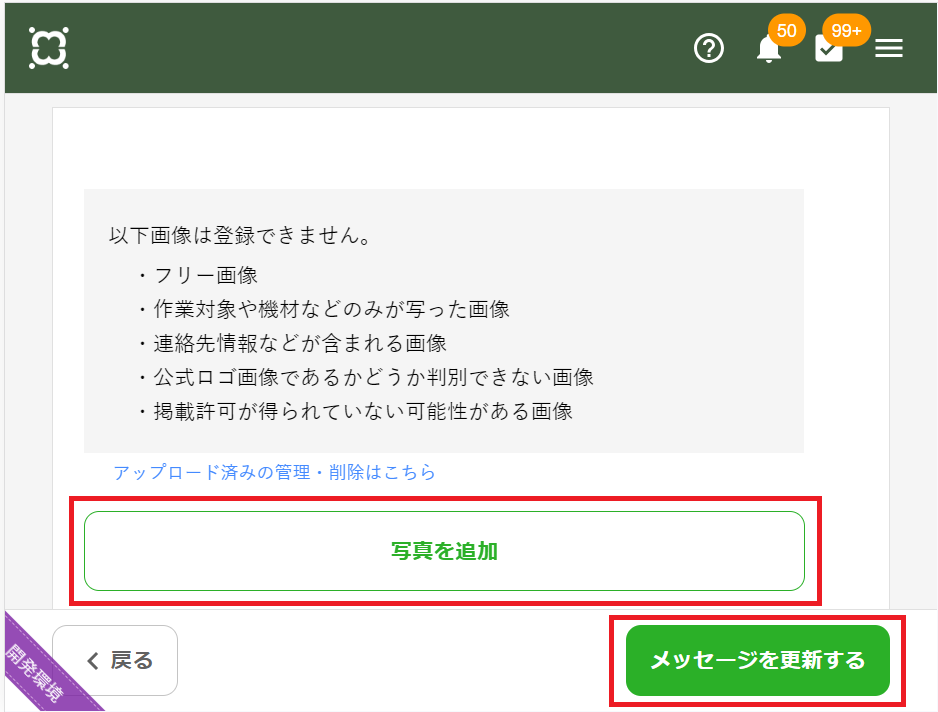Click the left chevron in the 戻る button
This screenshot has height=712, width=938.
pyautogui.click(x=93, y=660)
